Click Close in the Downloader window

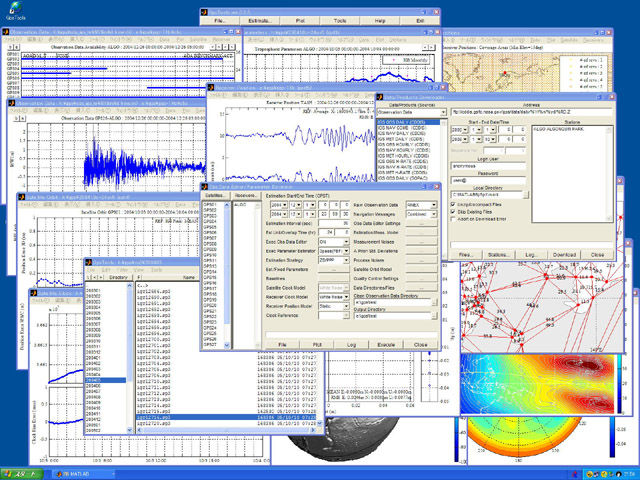(x=597, y=255)
